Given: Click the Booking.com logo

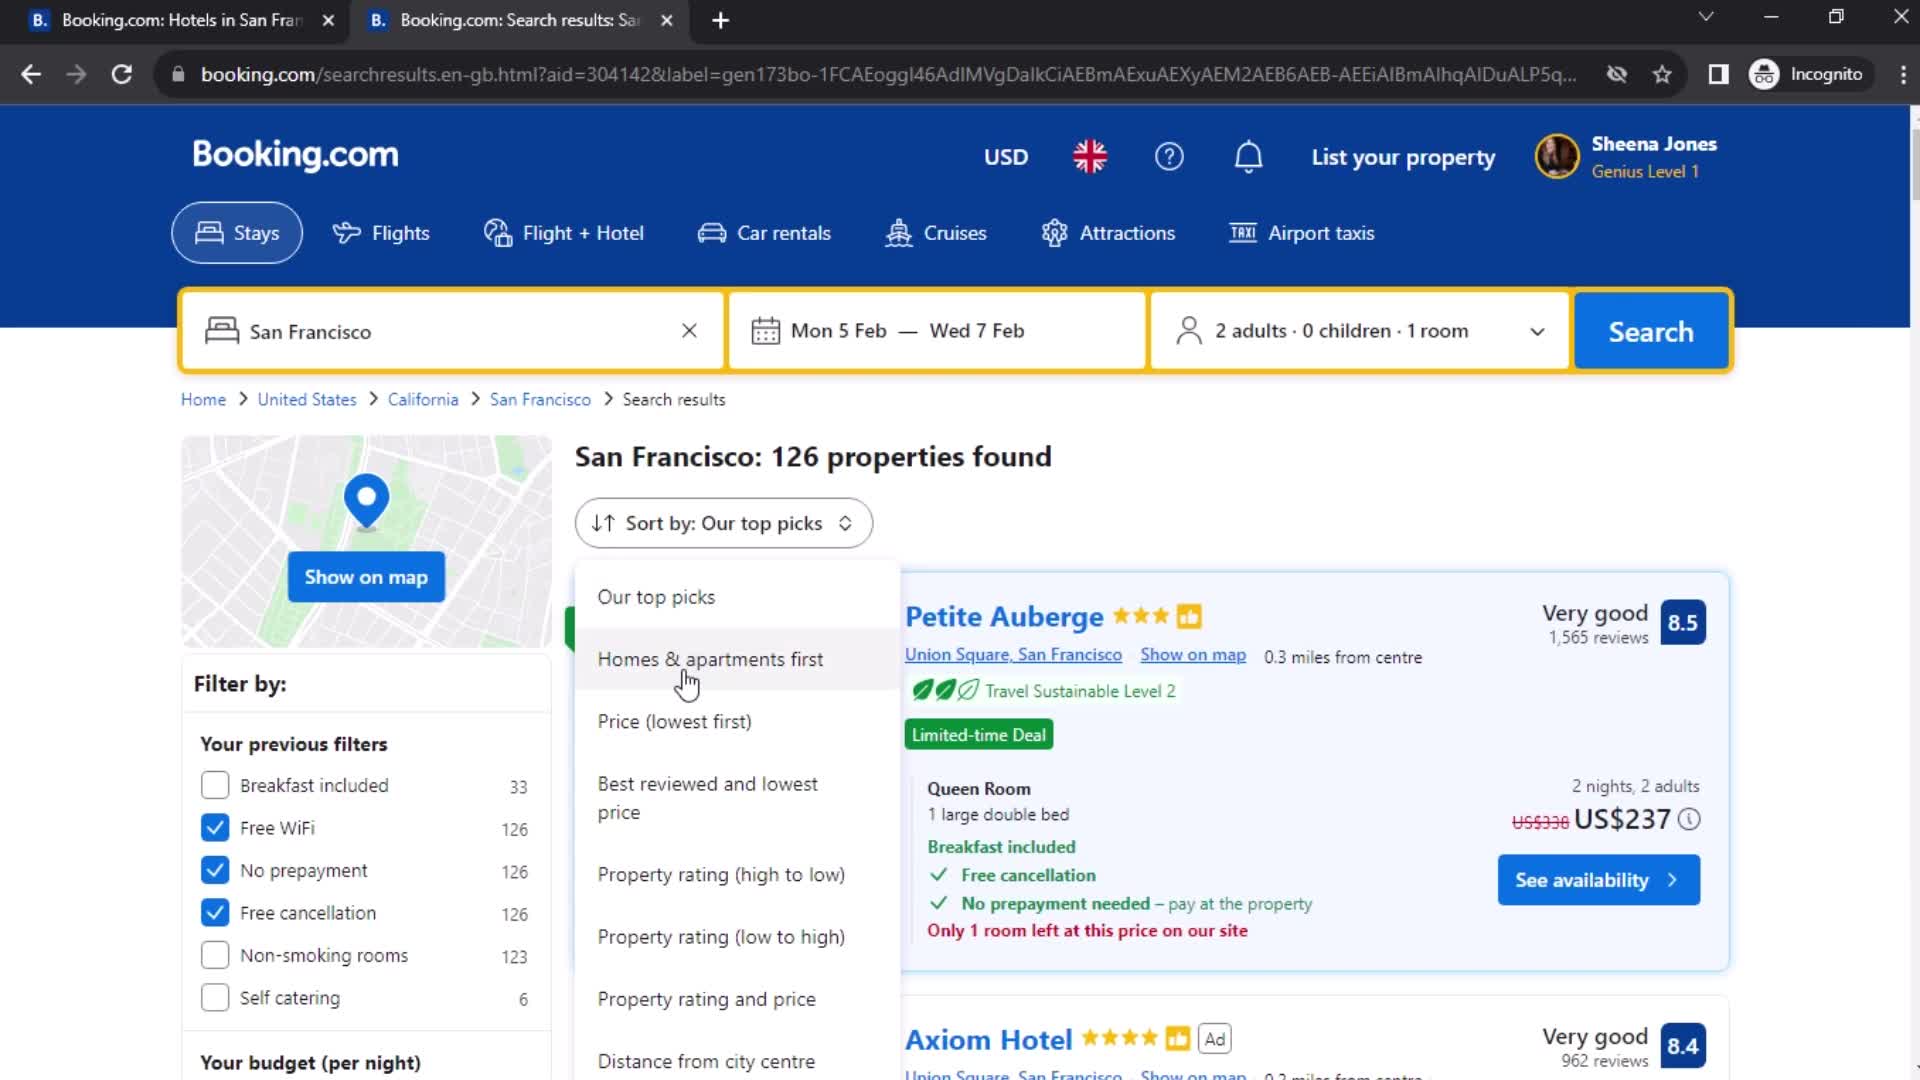Looking at the screenshot, I should click(x=295, y=155).
